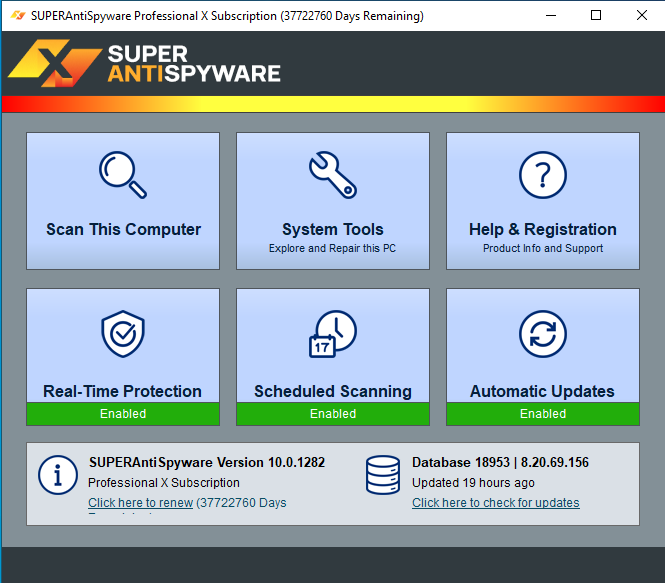This screenshot has width=665, height=583.
Task: Click the circular arrows update icon
Action: coord(543,334)
